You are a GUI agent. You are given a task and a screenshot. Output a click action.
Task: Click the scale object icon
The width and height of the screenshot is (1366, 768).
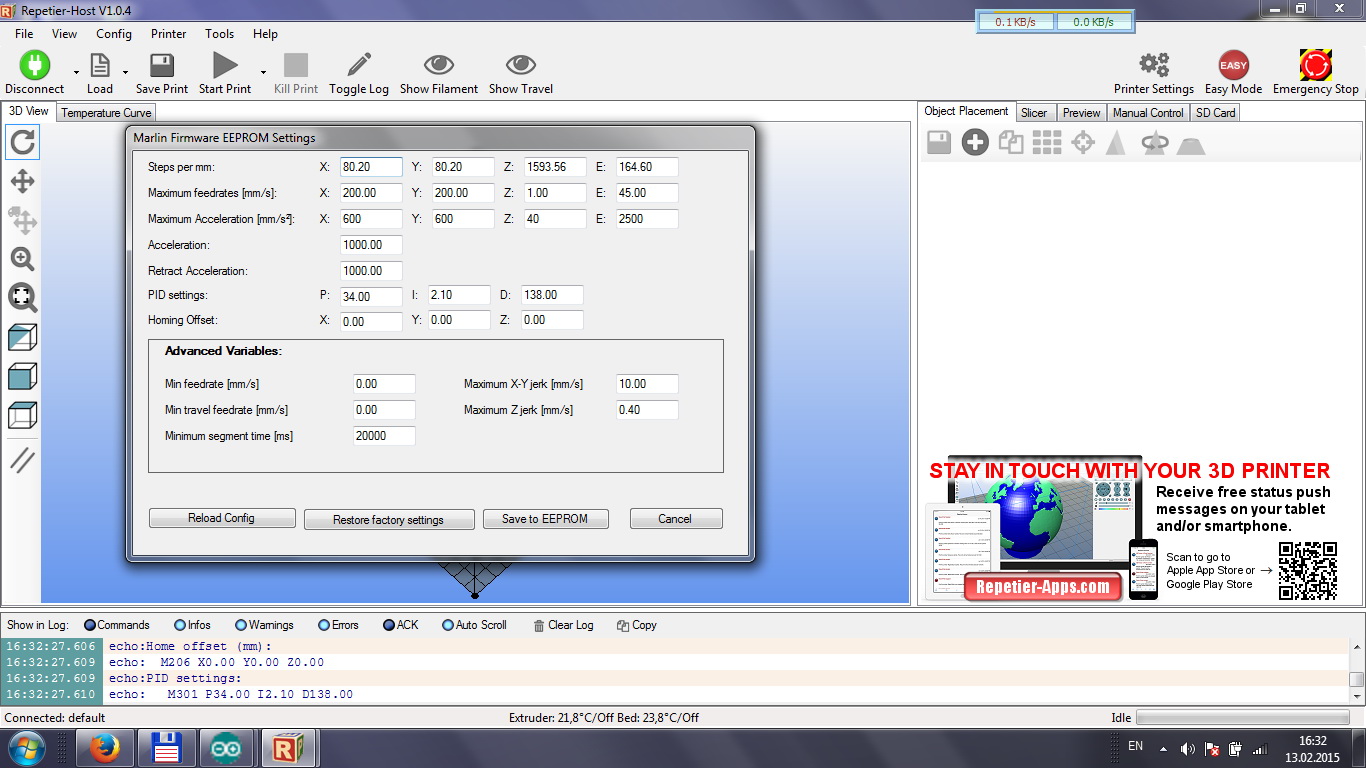pyautogui.click(x=1116, y=143)
